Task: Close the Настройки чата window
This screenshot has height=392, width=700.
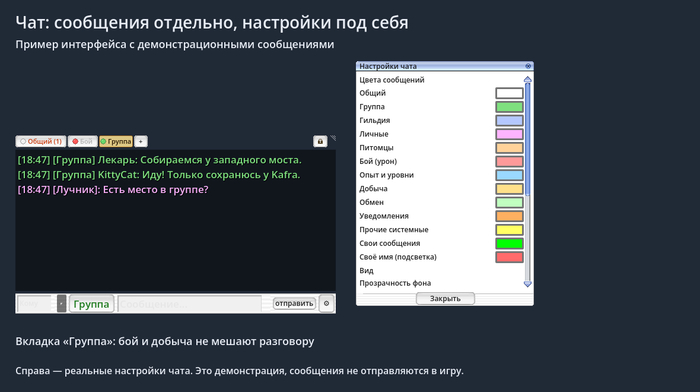Action: pyautogui.click(x=528, y=66)
